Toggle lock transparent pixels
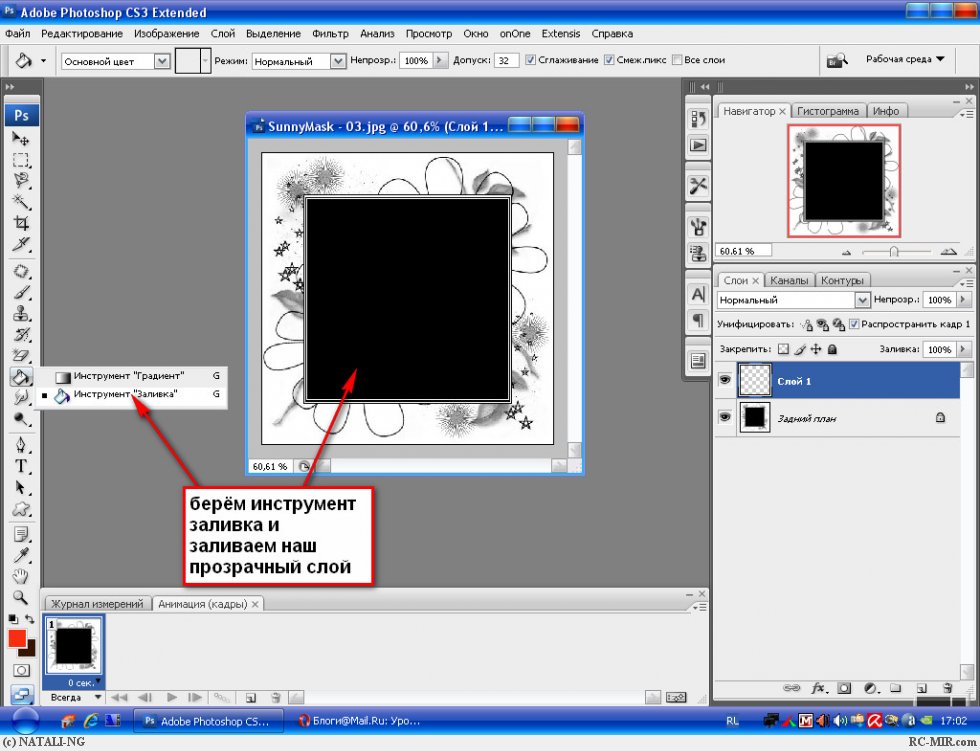 coord(783,349)
